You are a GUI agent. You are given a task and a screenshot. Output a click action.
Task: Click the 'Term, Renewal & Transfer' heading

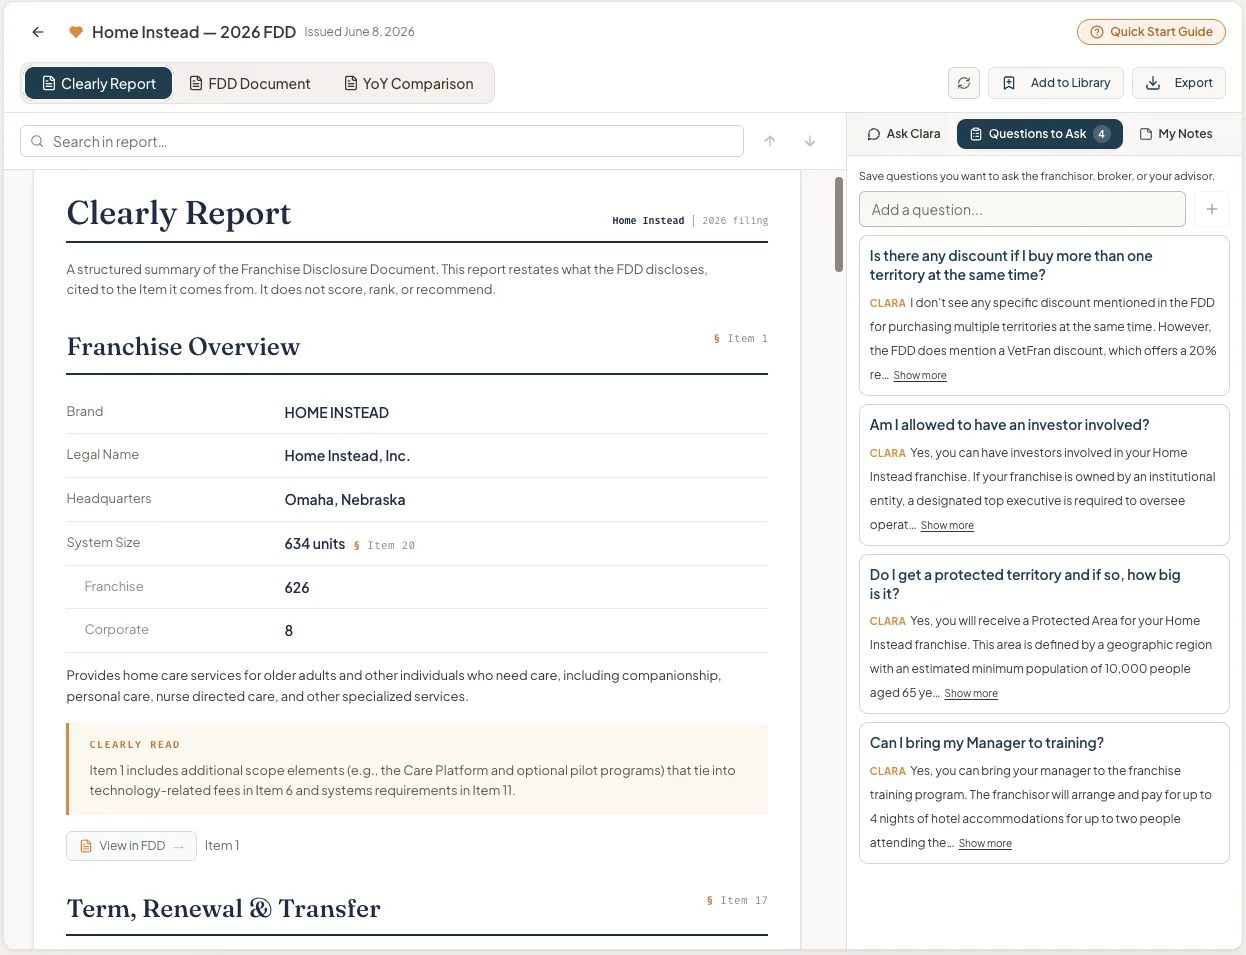coord(224,908)
